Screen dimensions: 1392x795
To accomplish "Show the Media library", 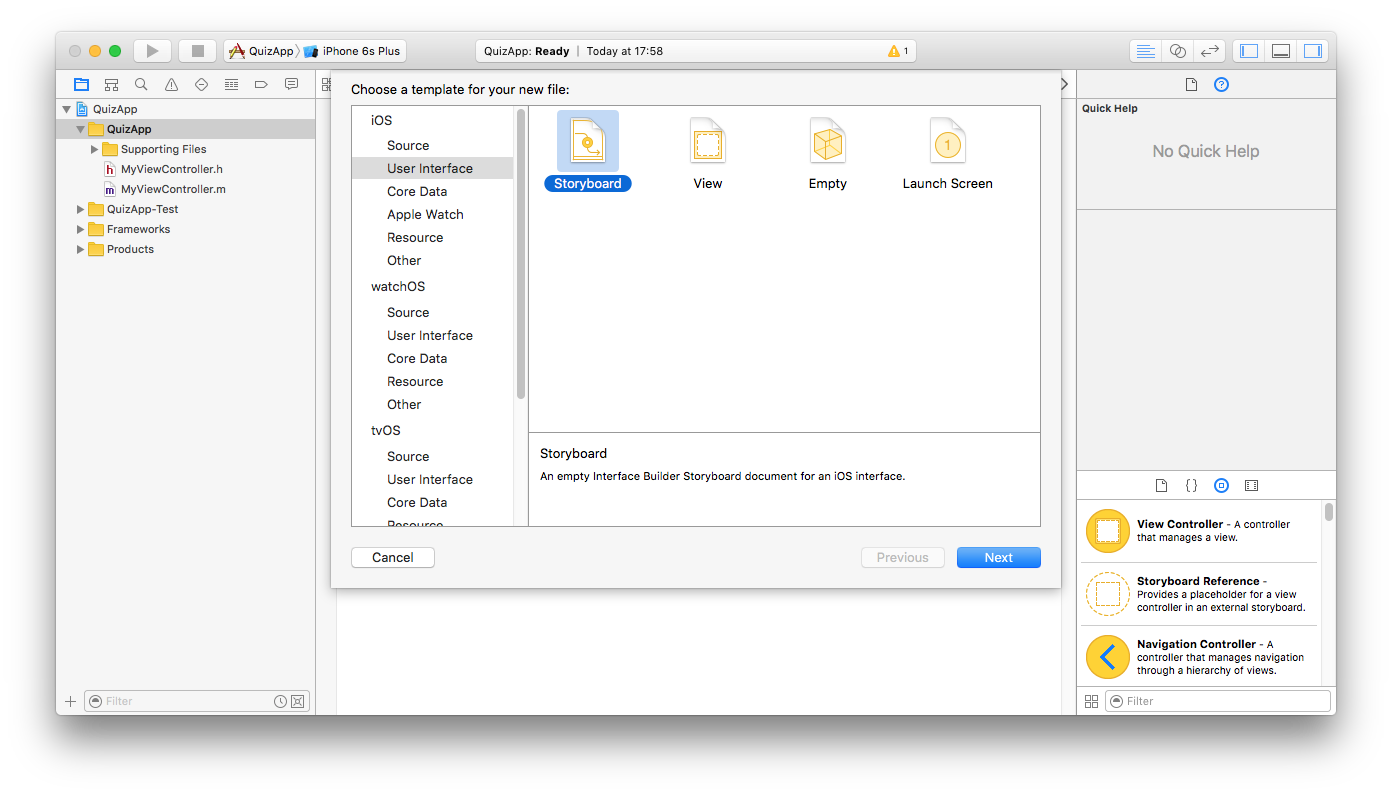I will click(1251, 486).
